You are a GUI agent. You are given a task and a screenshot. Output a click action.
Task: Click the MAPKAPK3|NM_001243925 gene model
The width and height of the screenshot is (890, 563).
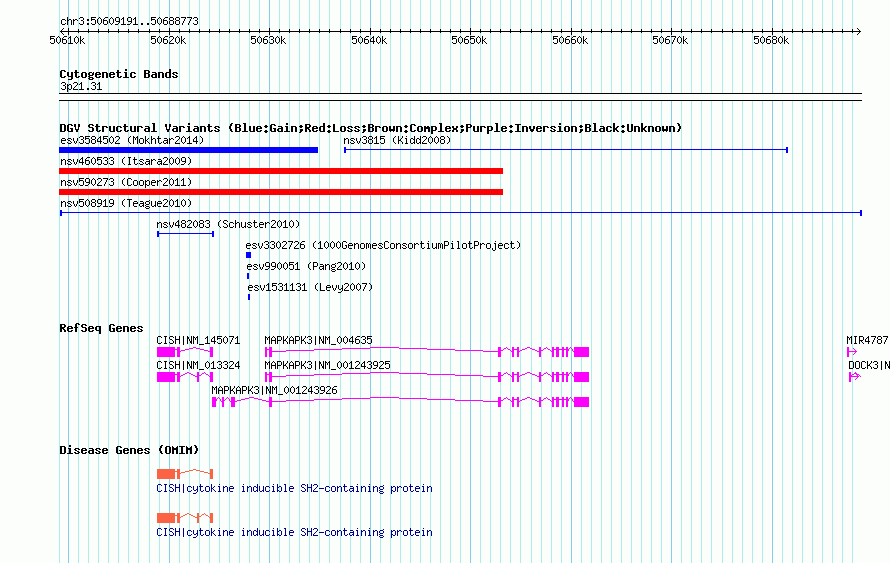pyautogui.click(x=427, y=377)
